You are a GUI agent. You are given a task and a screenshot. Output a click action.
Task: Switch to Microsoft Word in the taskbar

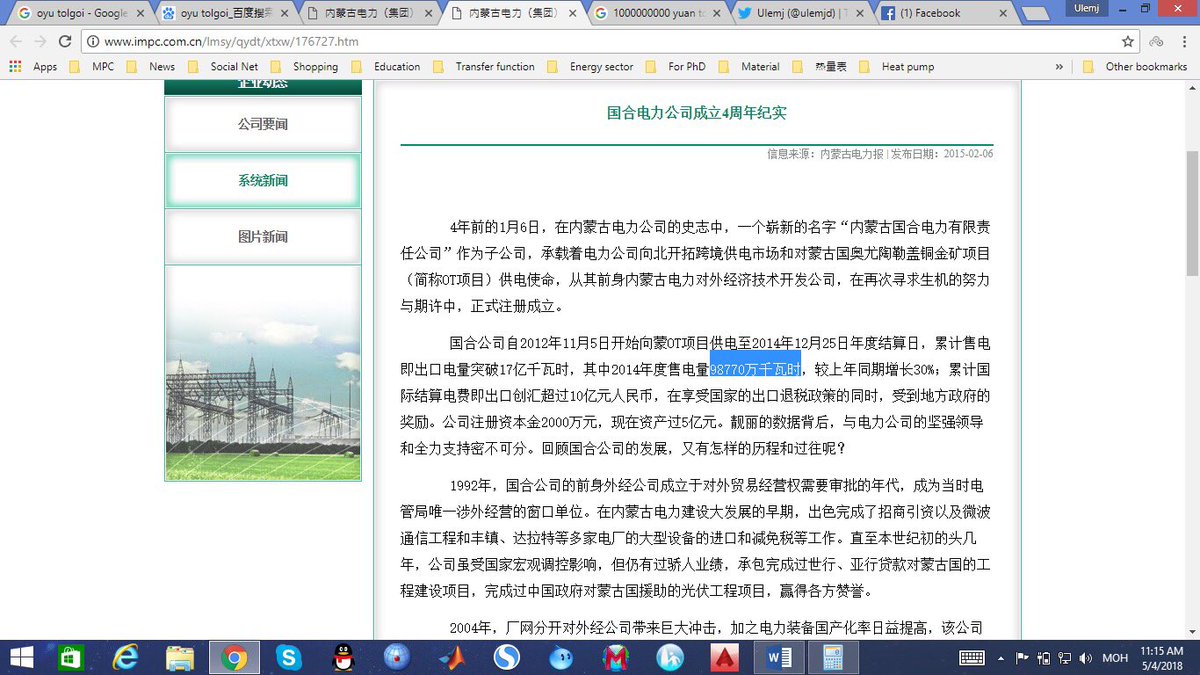(779, 657)
